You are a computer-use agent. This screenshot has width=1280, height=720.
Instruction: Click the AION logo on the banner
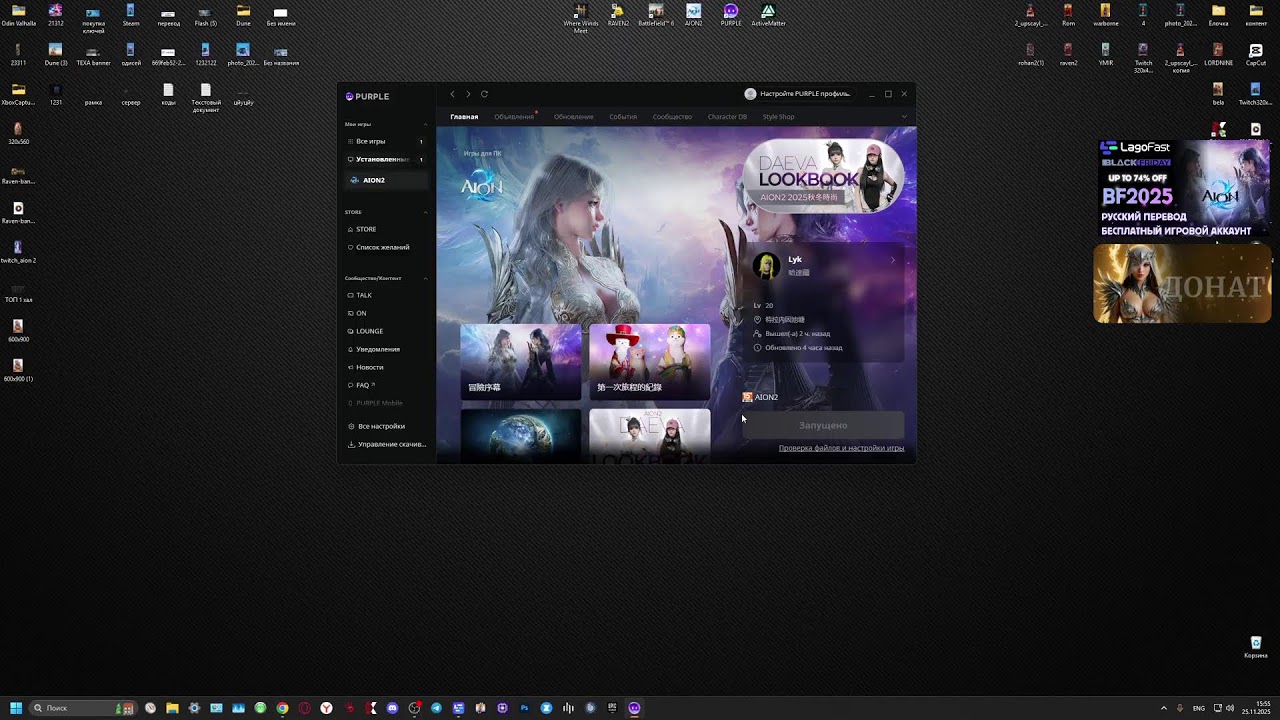pyautogui.click(x=481, y=187)
